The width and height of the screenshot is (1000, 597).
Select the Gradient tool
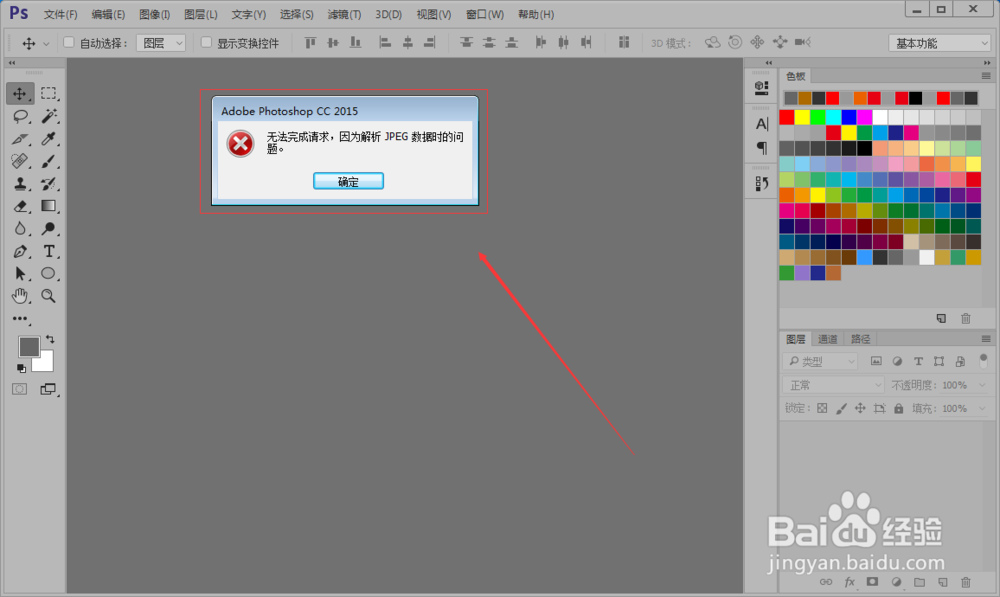tap(48, 206)
